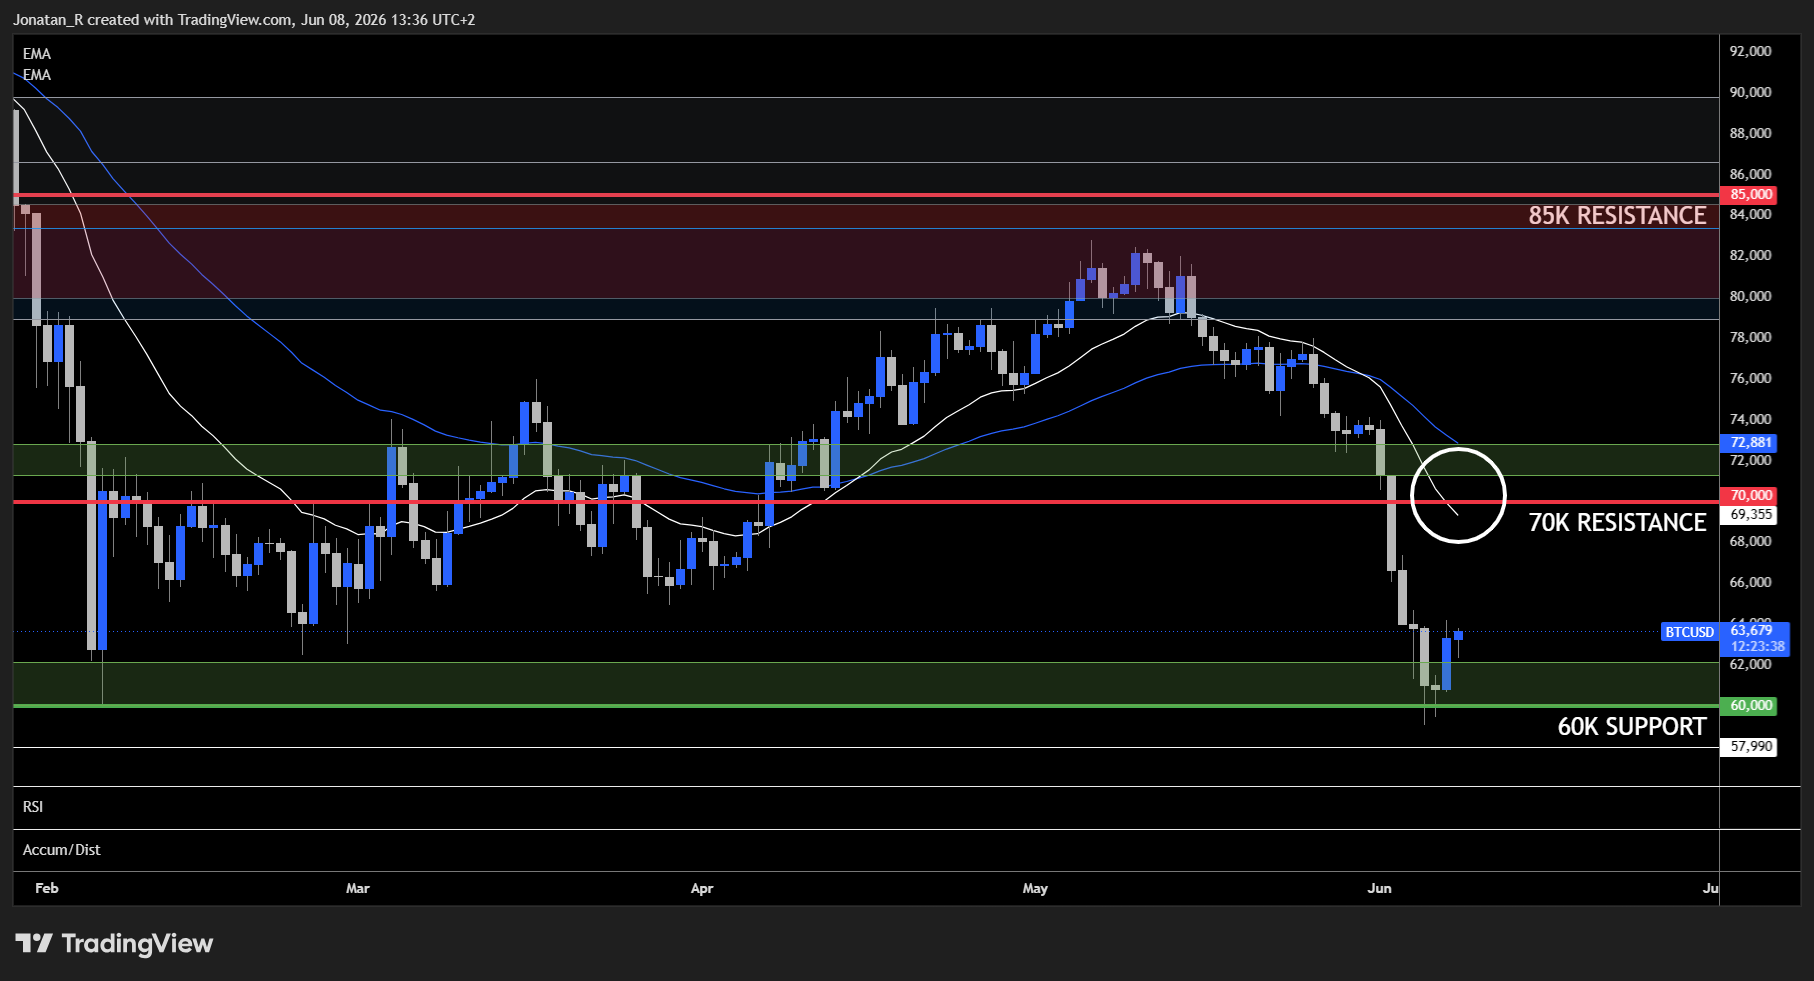Click the 66,000 price axis label

pyautogui.click(x=1750, y=582)
